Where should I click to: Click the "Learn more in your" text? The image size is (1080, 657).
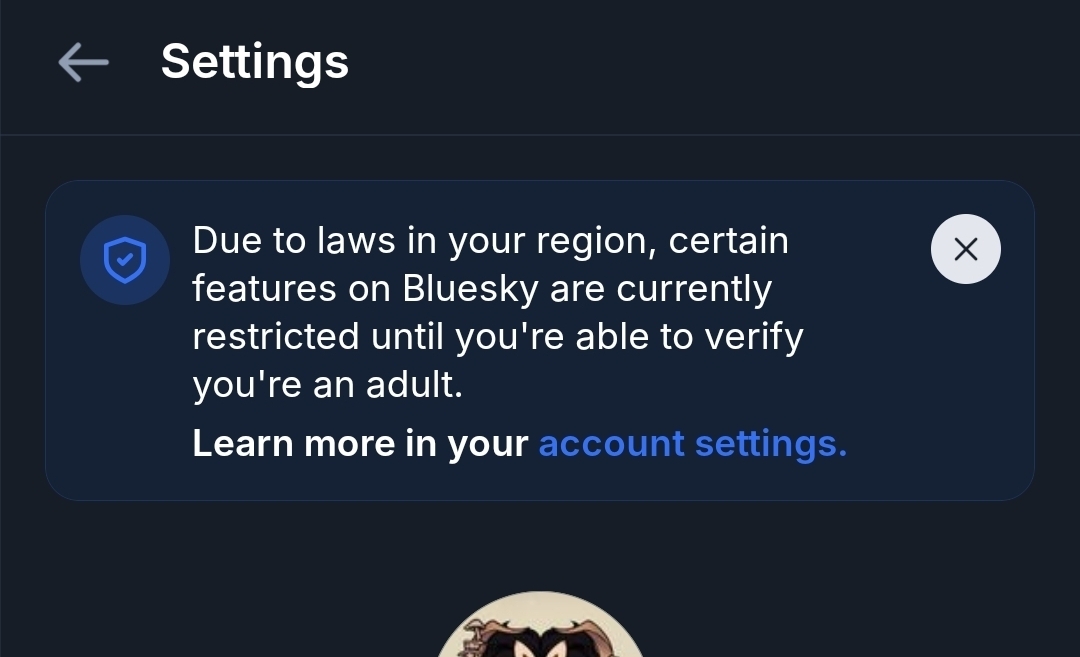360,443
